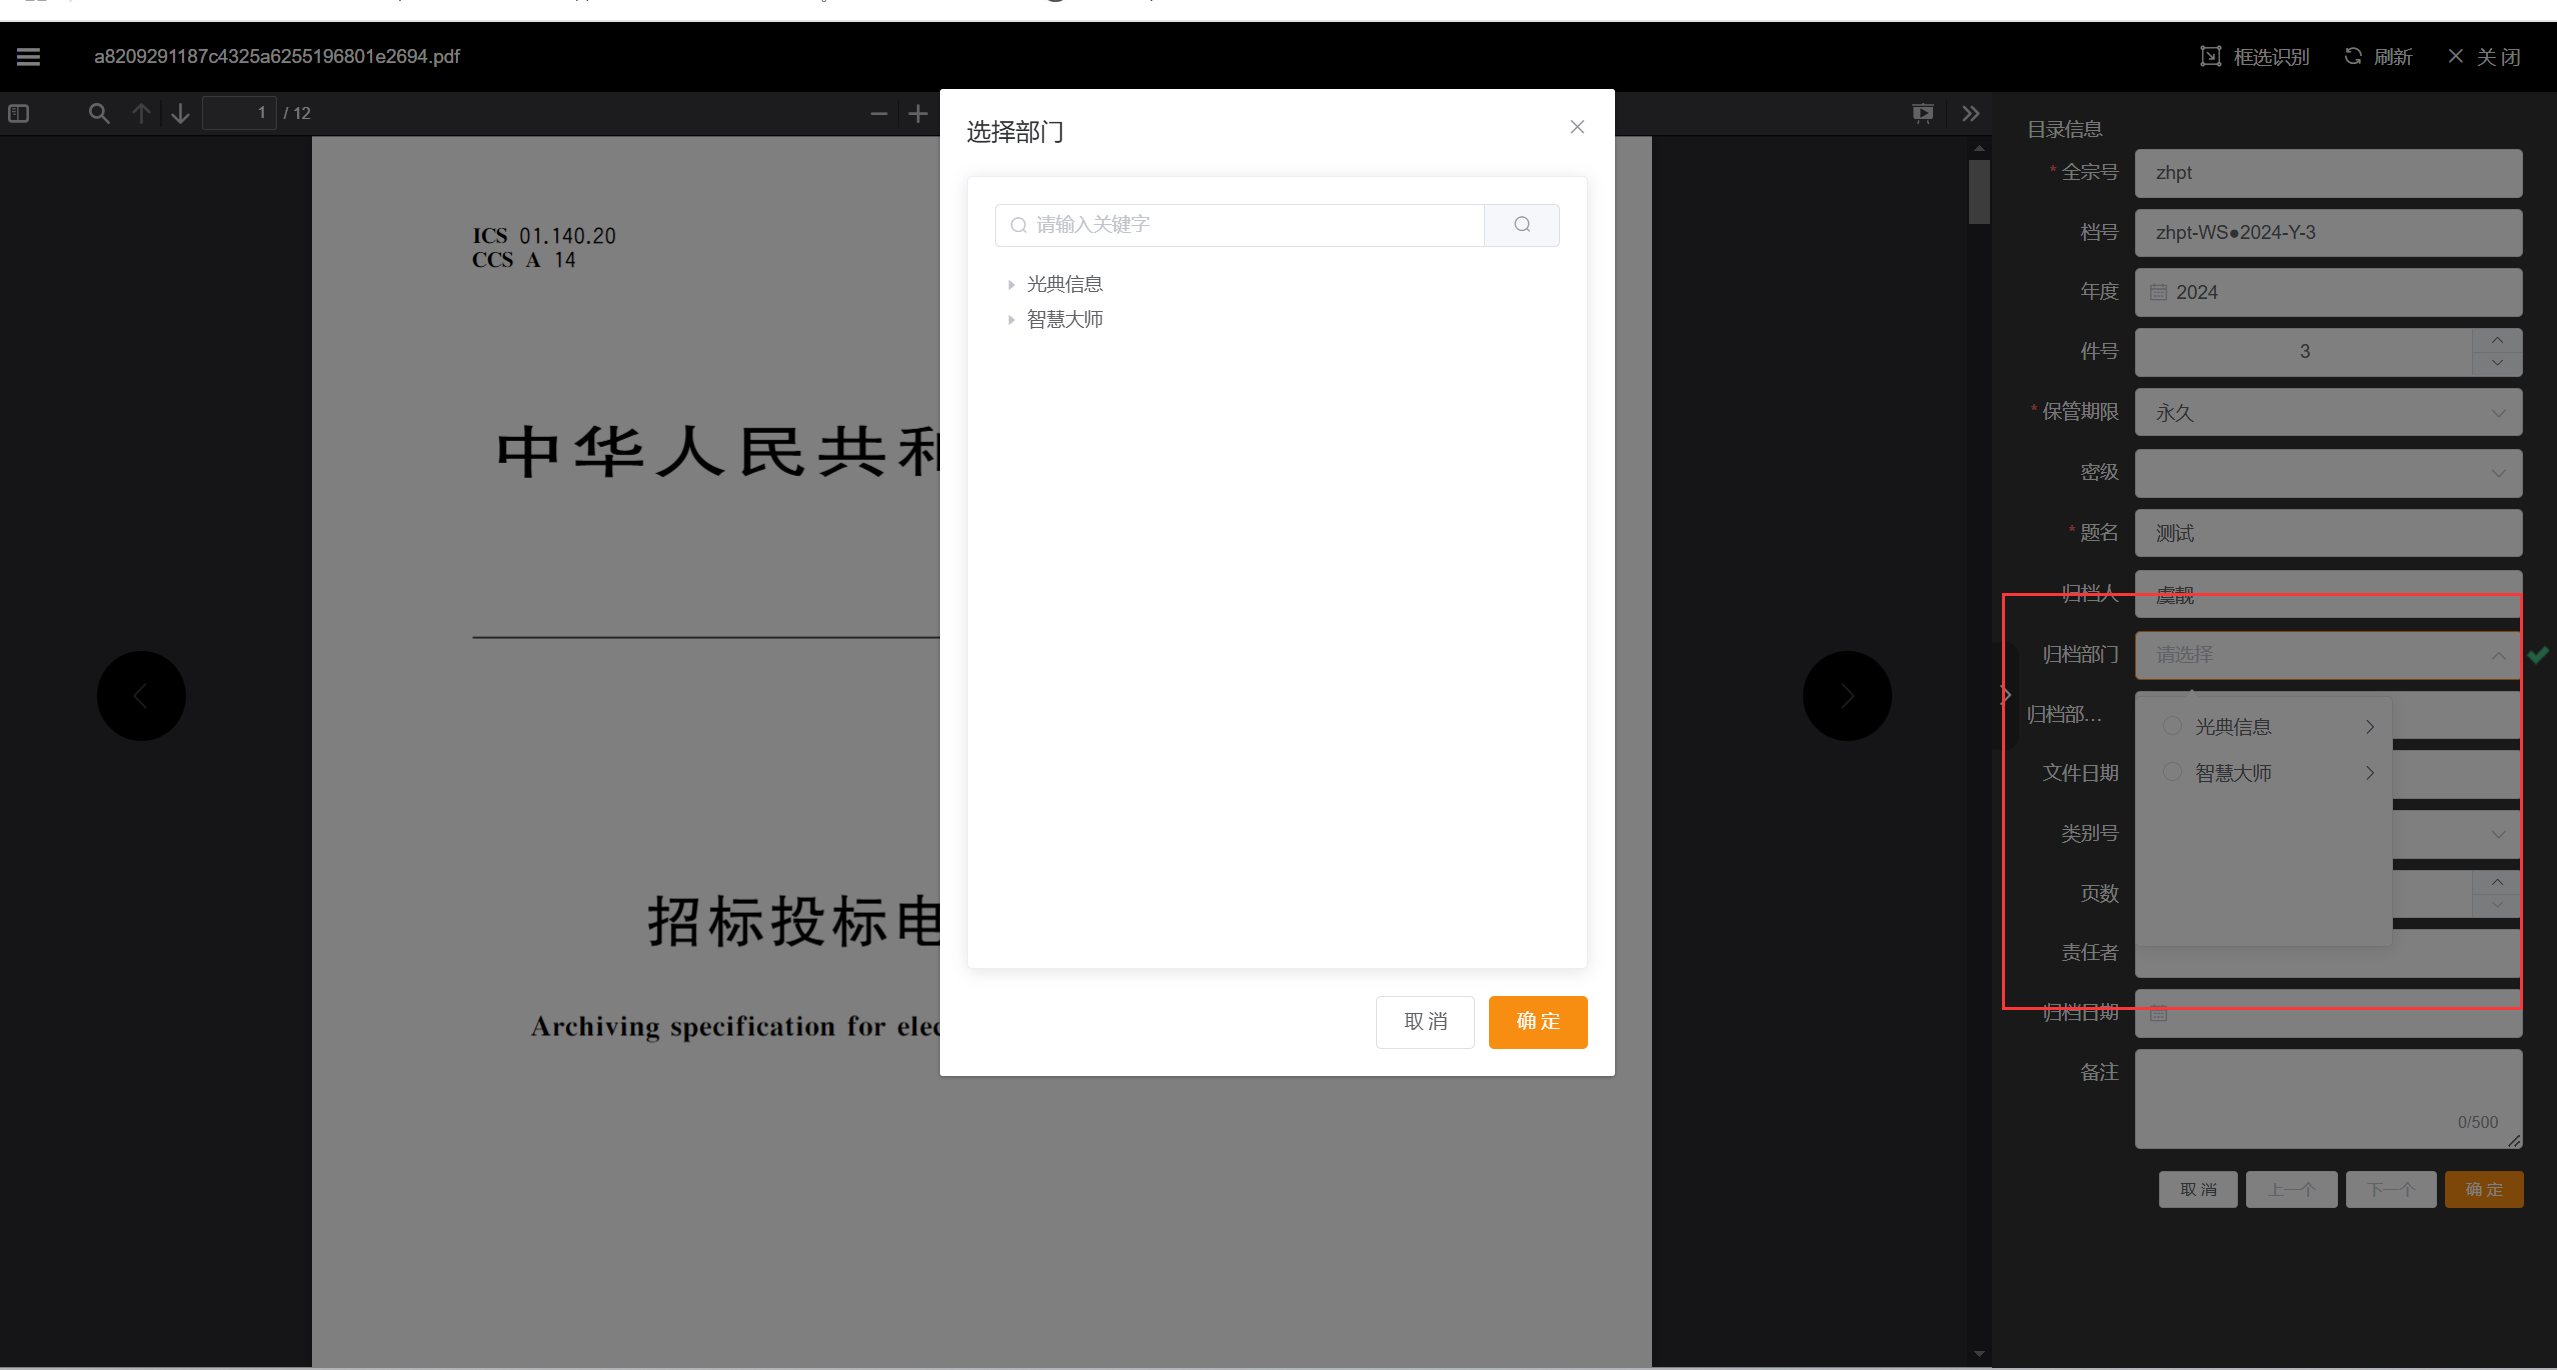Open the hamburger menu icon
The height and width of the screenshot is (1370, 2557).
pyautogui.click(x=28, y=57)
